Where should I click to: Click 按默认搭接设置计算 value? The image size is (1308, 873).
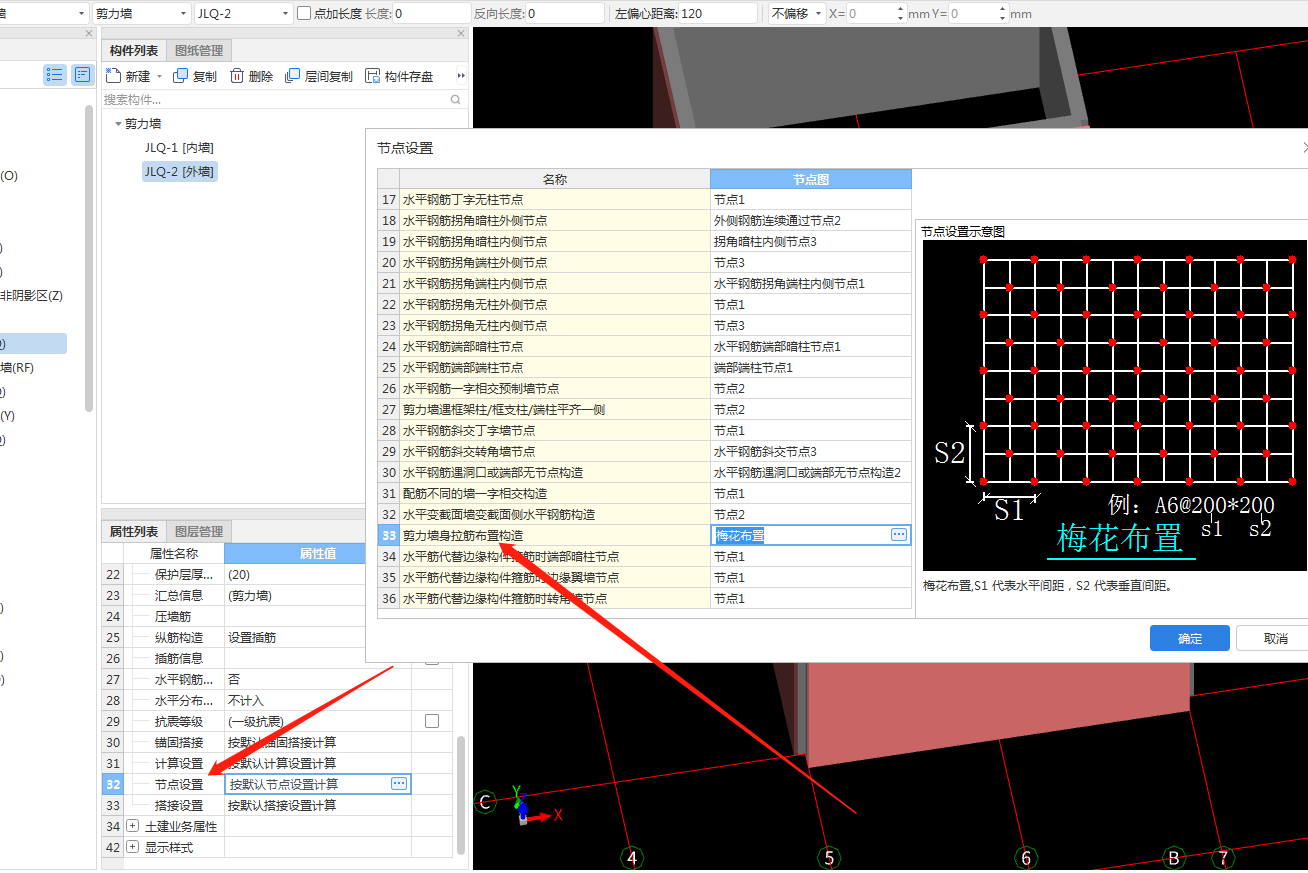coord(318,805)
